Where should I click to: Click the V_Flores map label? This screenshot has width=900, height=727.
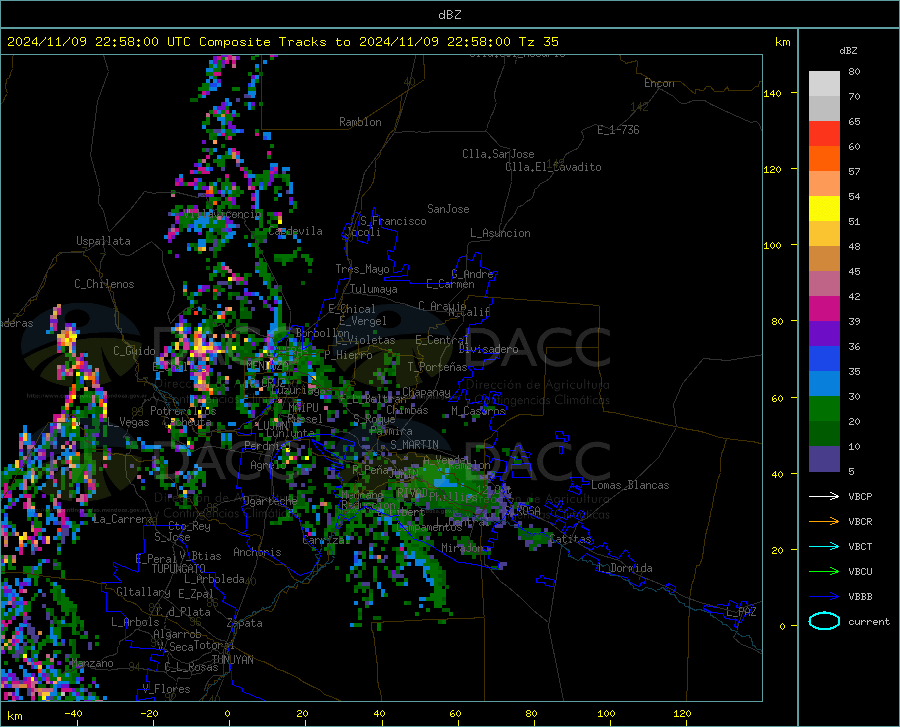click(166, 689)
